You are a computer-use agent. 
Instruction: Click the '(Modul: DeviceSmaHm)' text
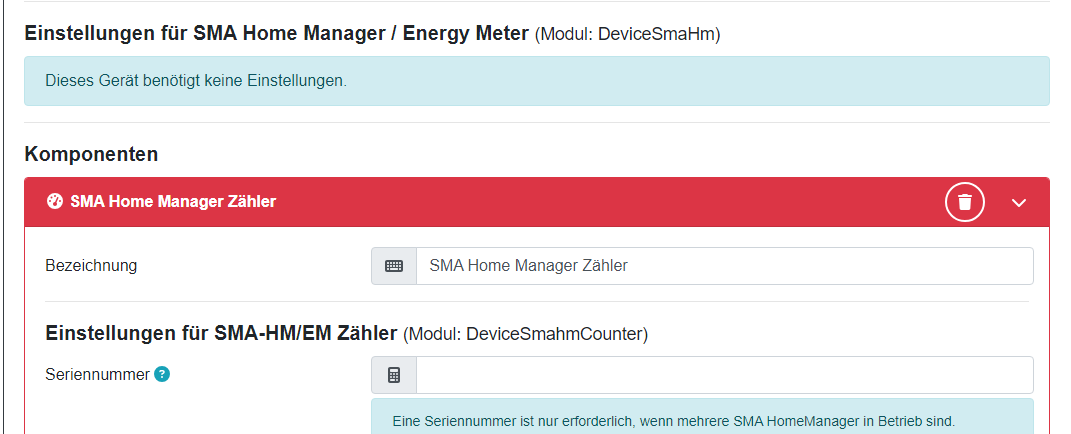[628, 35]
